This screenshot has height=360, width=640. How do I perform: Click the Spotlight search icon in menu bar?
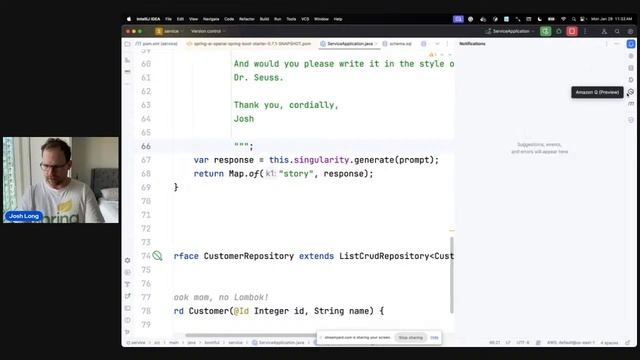[573, 19]
